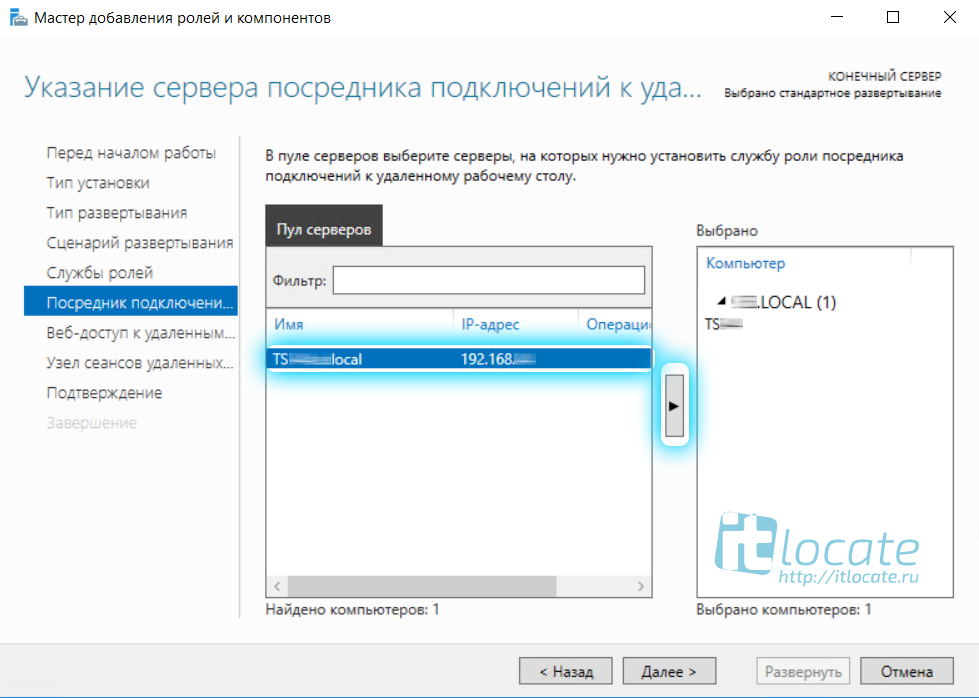
Task: Select the TS server under Выбрано
Action: (724, 324)
